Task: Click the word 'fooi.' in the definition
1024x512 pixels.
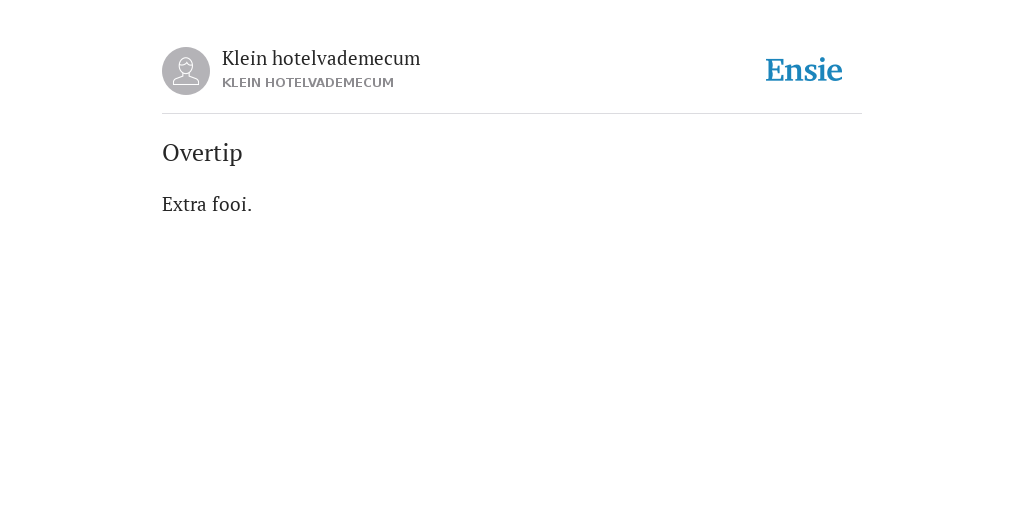Action: click(x=232, y=204)
